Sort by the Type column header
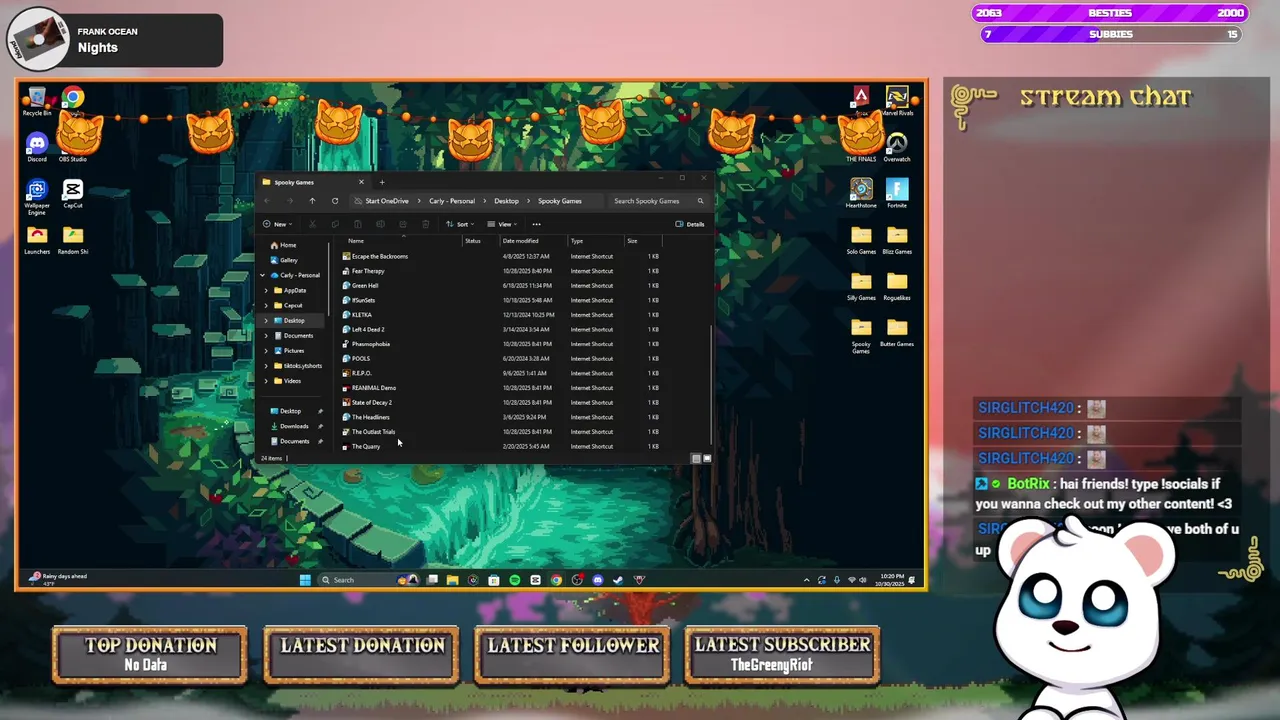 coord(577,241)
